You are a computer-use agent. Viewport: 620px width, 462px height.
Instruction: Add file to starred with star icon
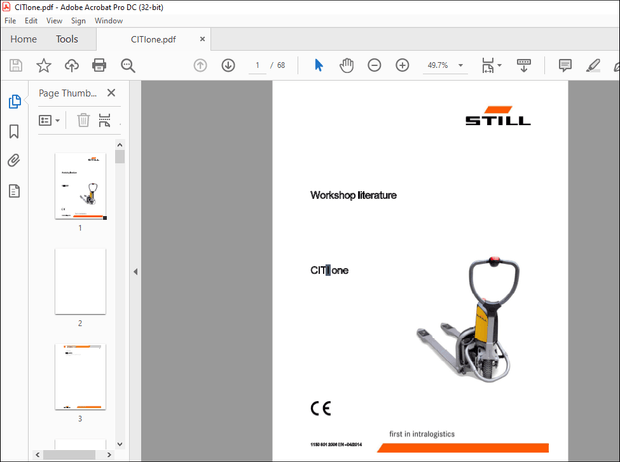coord(43,65)
